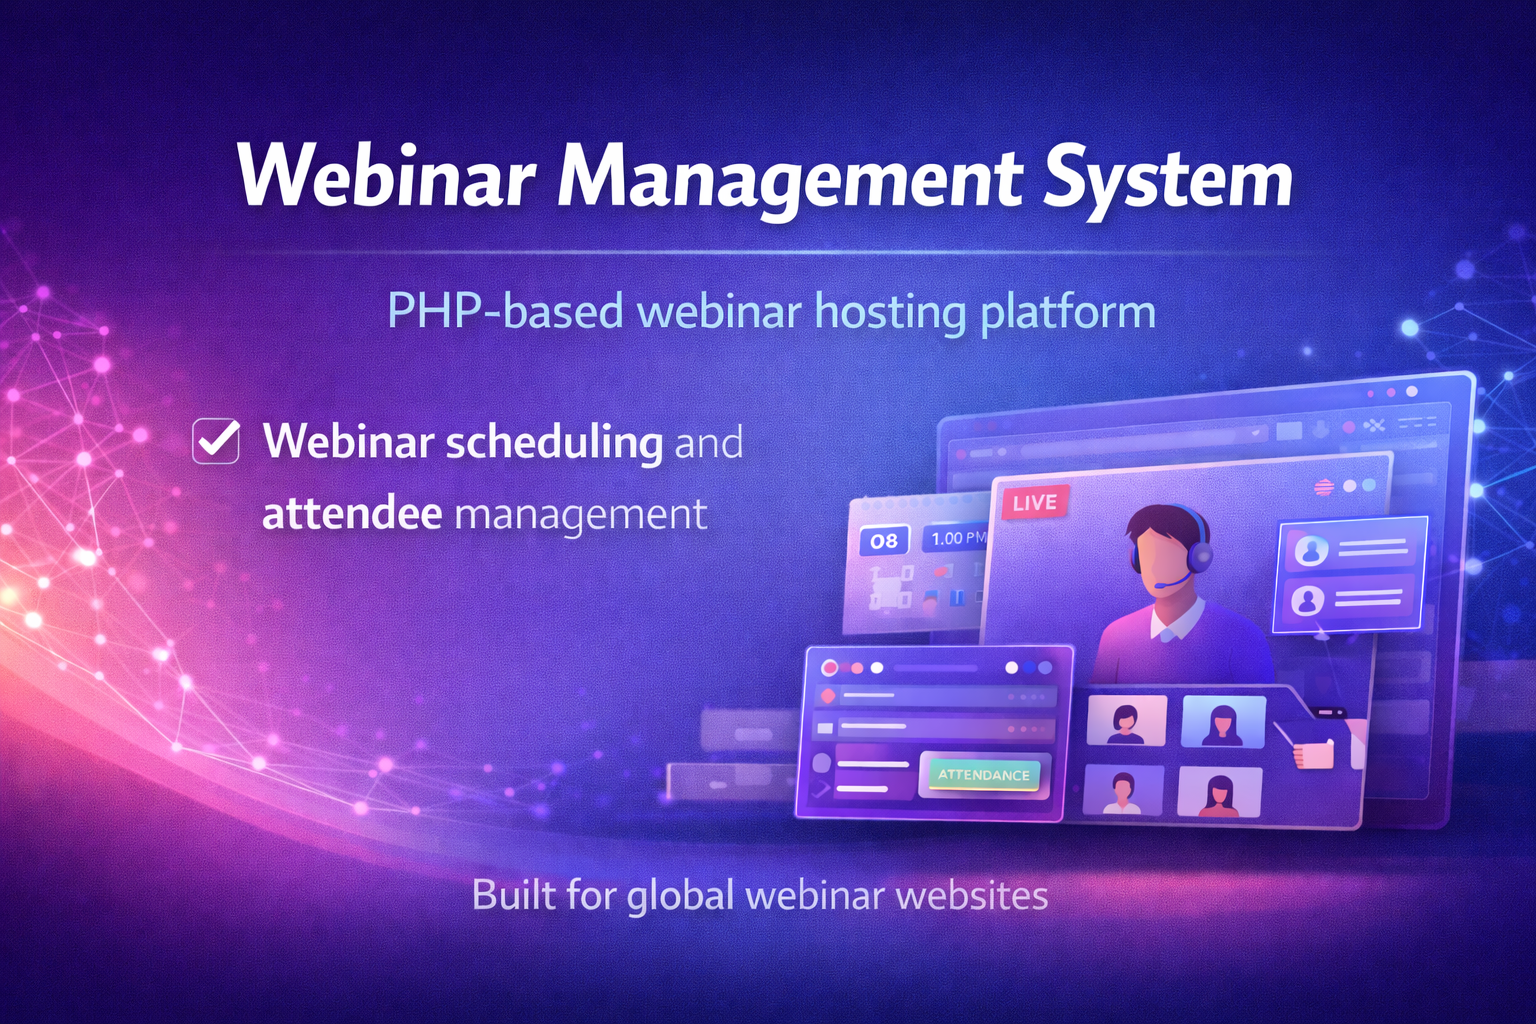Click the small rectangle icon in the second list row

click(x=825, y=728)
